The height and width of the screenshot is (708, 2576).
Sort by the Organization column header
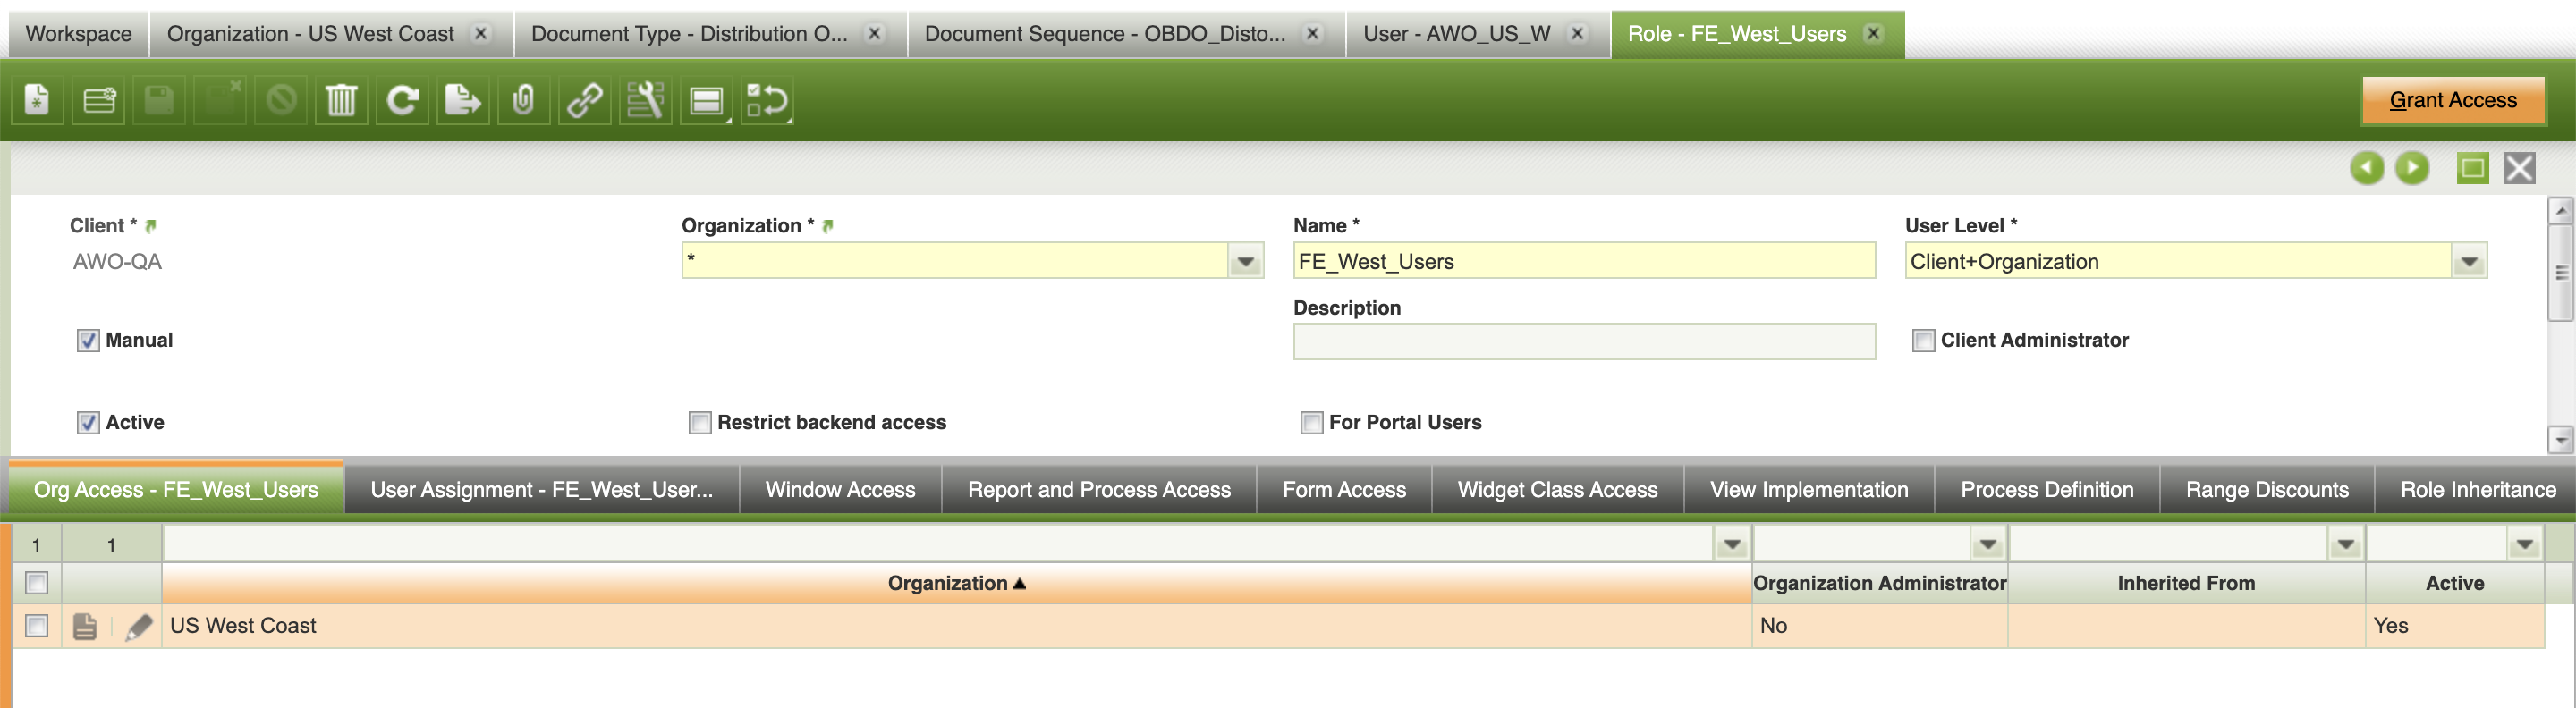coord(957,583)
